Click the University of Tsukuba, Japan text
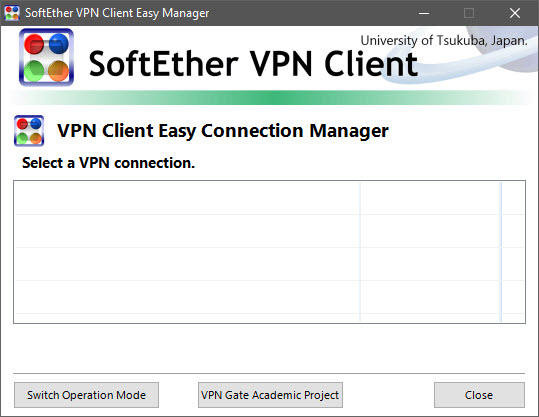Screen dimensions: 539x417 point(443,41)
